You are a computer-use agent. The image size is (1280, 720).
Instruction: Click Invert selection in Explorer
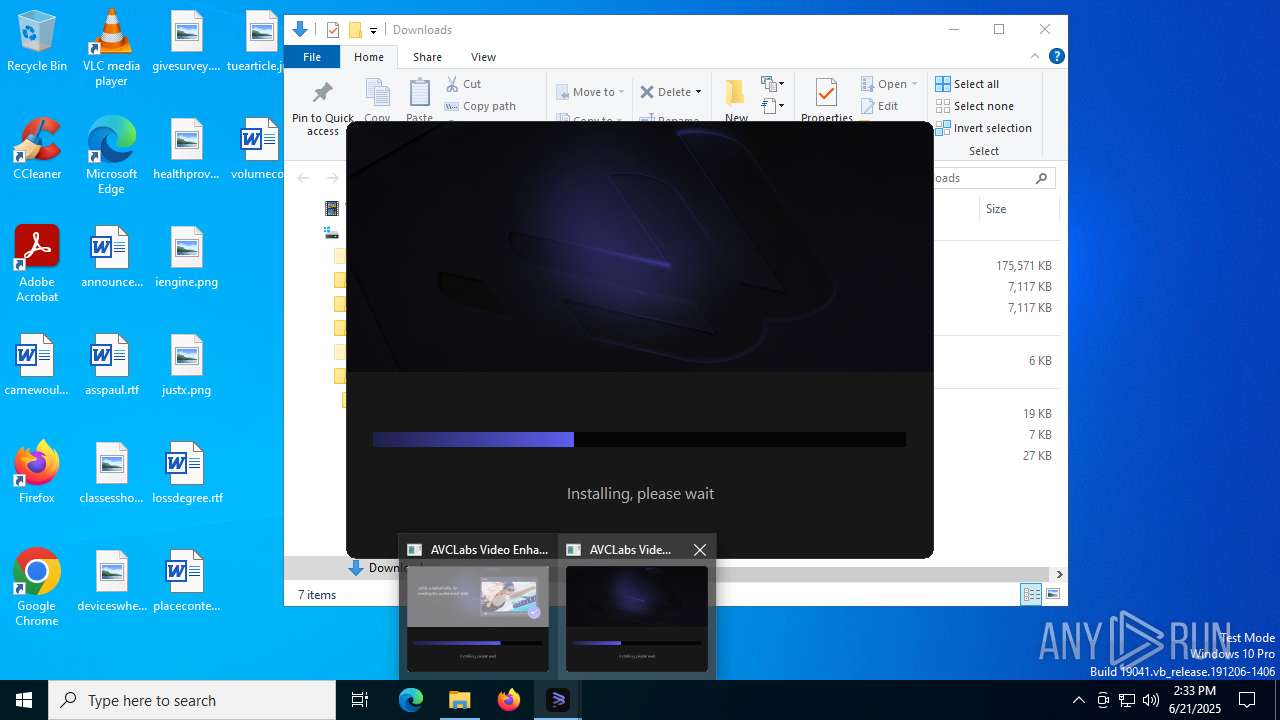coord(983,128)
